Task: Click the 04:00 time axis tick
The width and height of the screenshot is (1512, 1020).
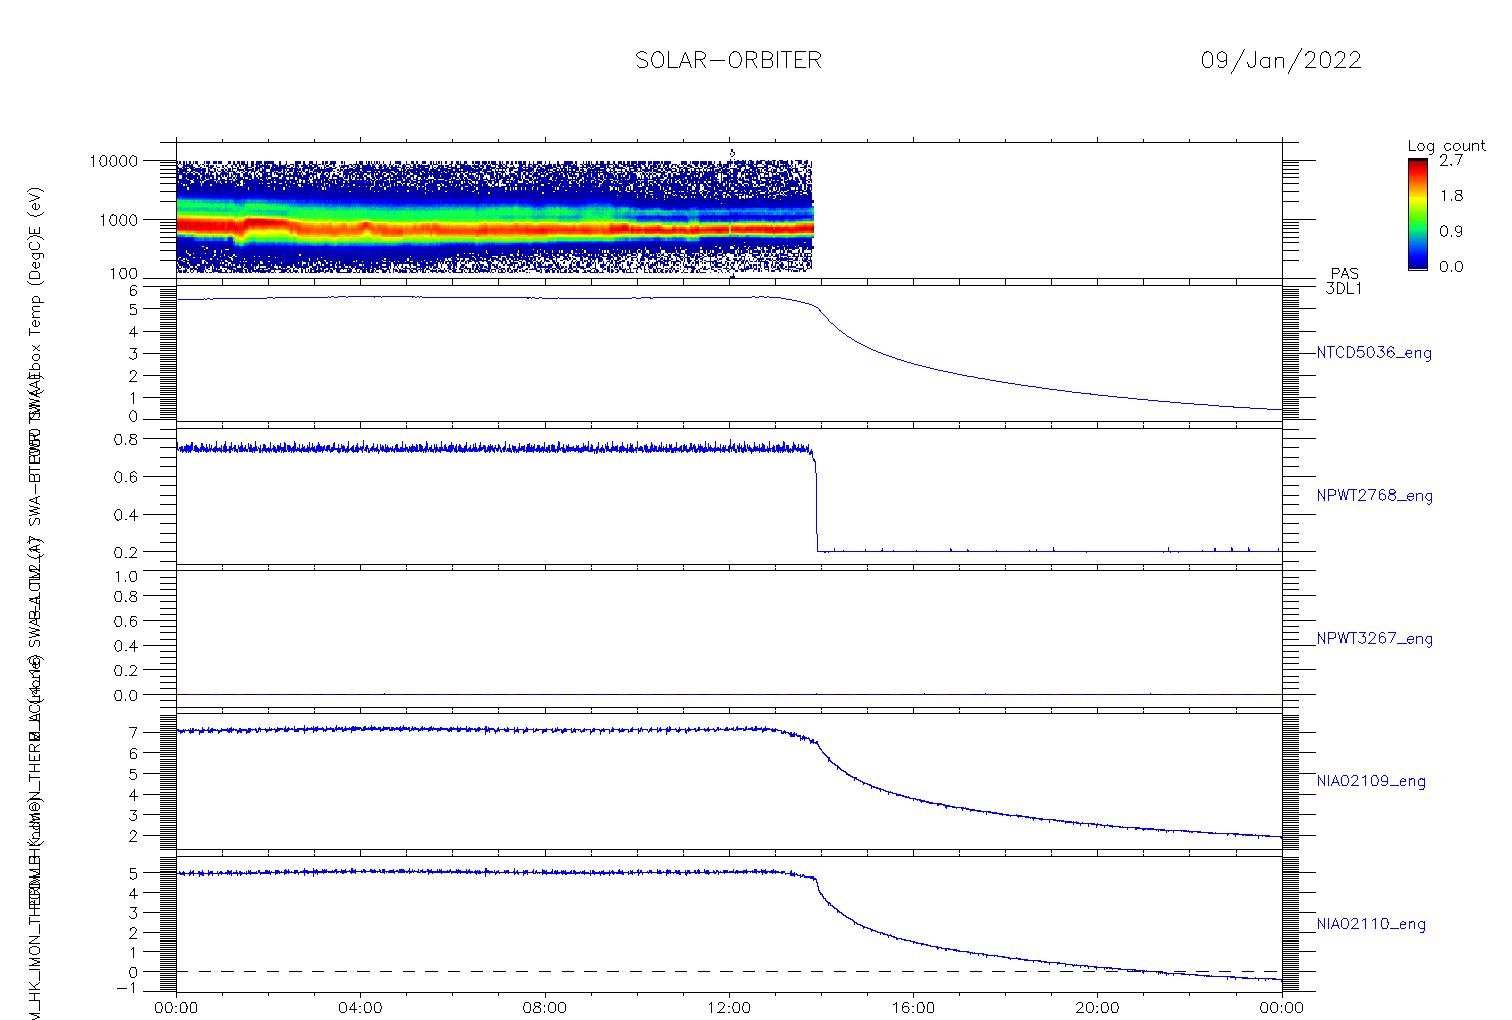Action: click(360, 1007)
